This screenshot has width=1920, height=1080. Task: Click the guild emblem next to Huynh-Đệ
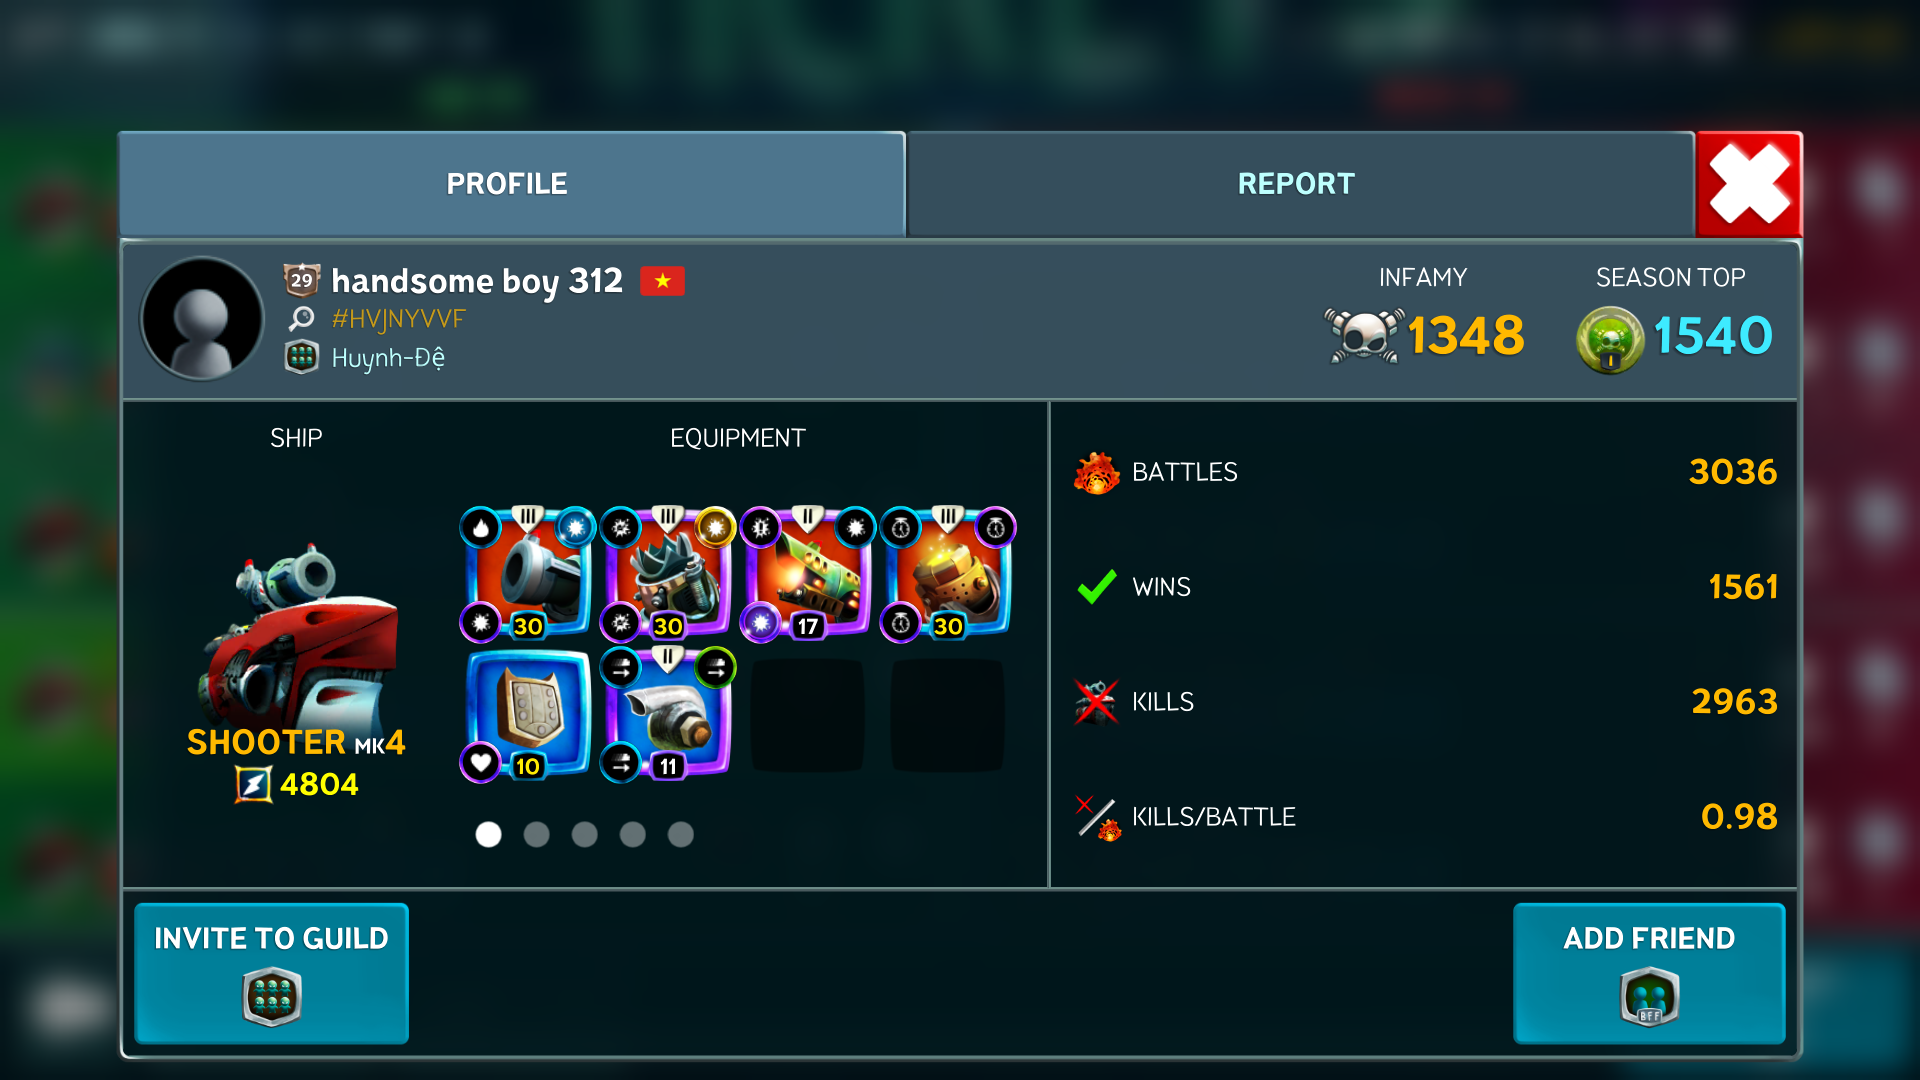point(301,357)
